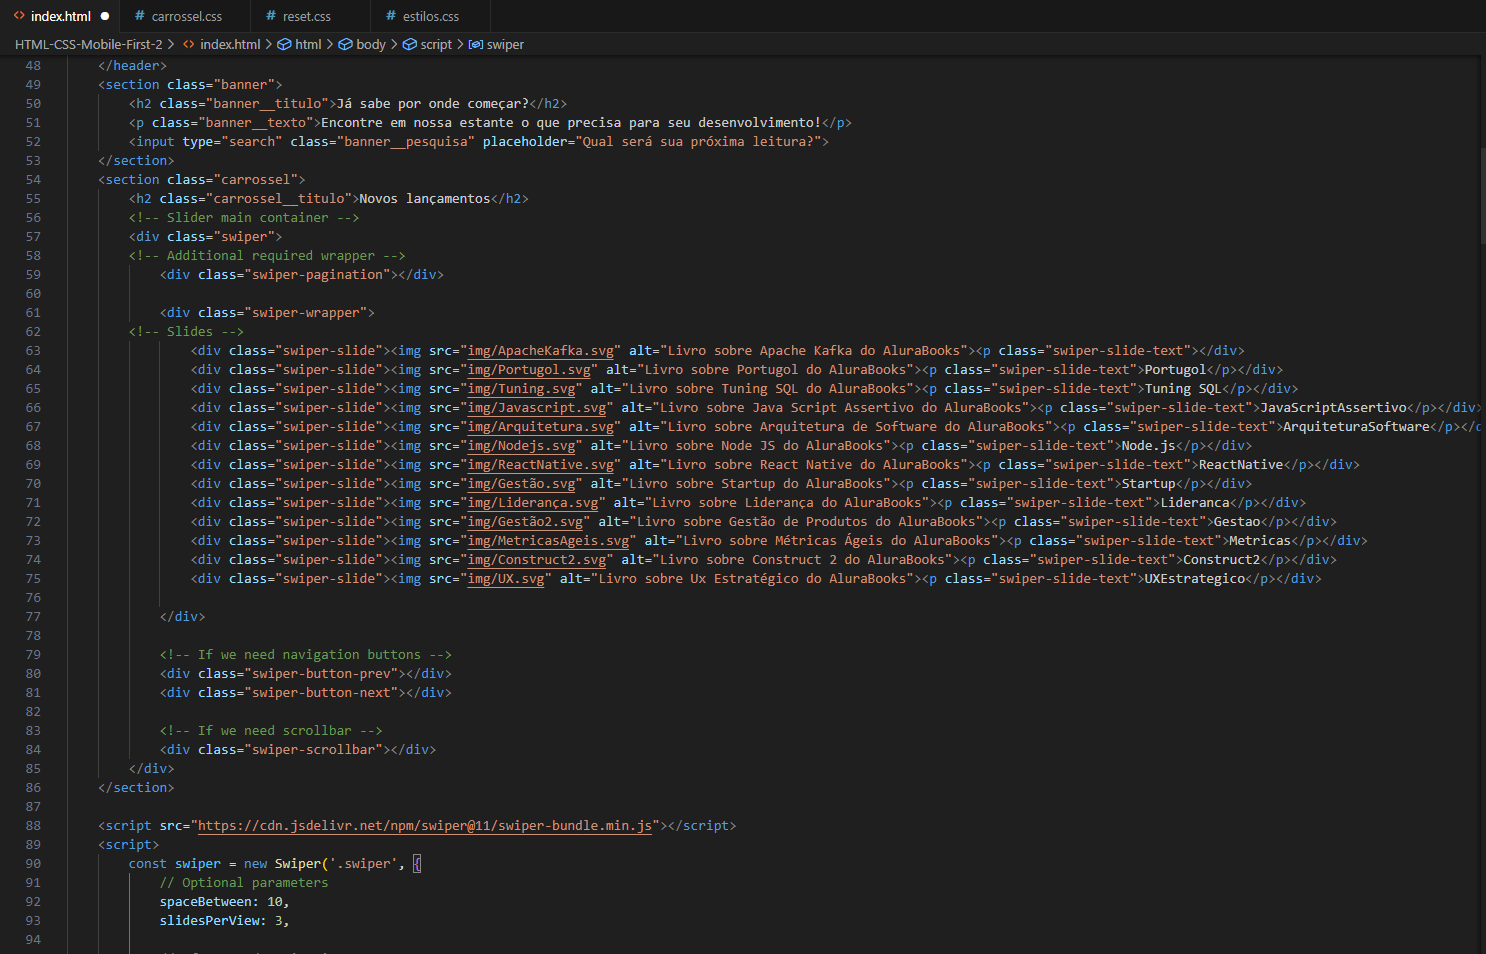Follow the img/Arquitetura.svg link

pyautogui.click(x=541, y=427)
